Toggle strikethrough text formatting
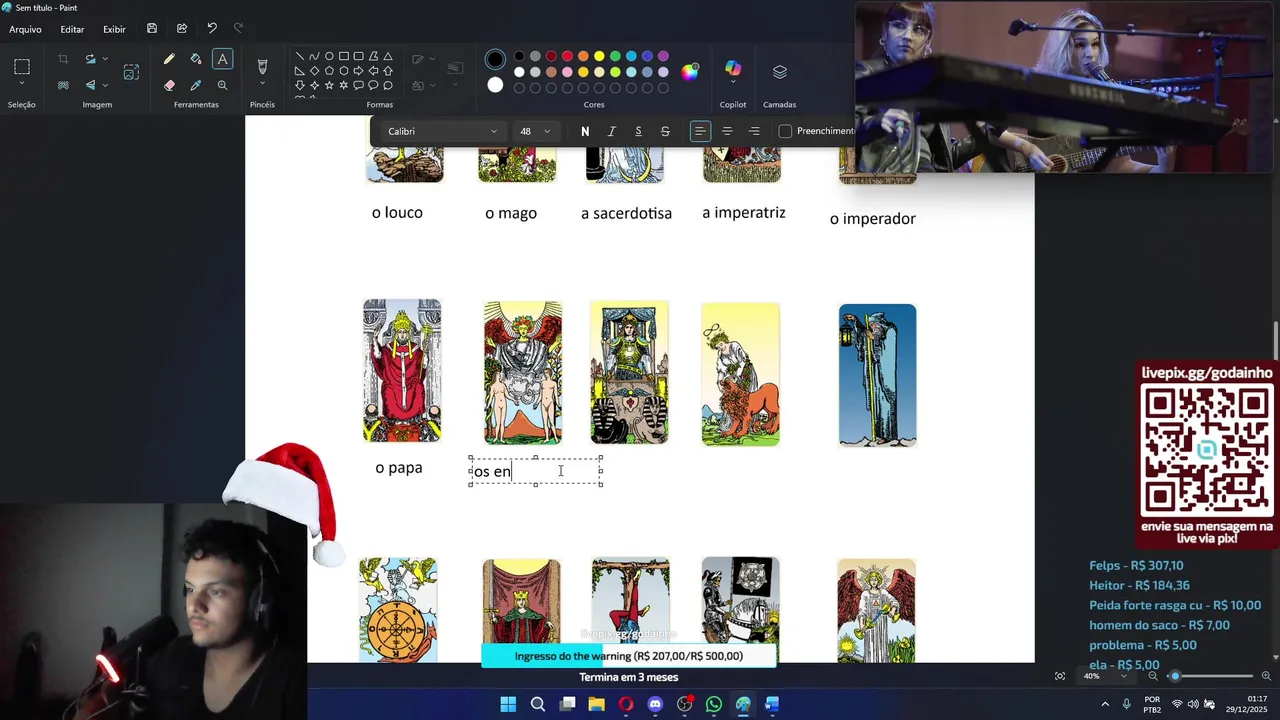The height and width of the screenshot is (720, 1280). tap(665, 131)
